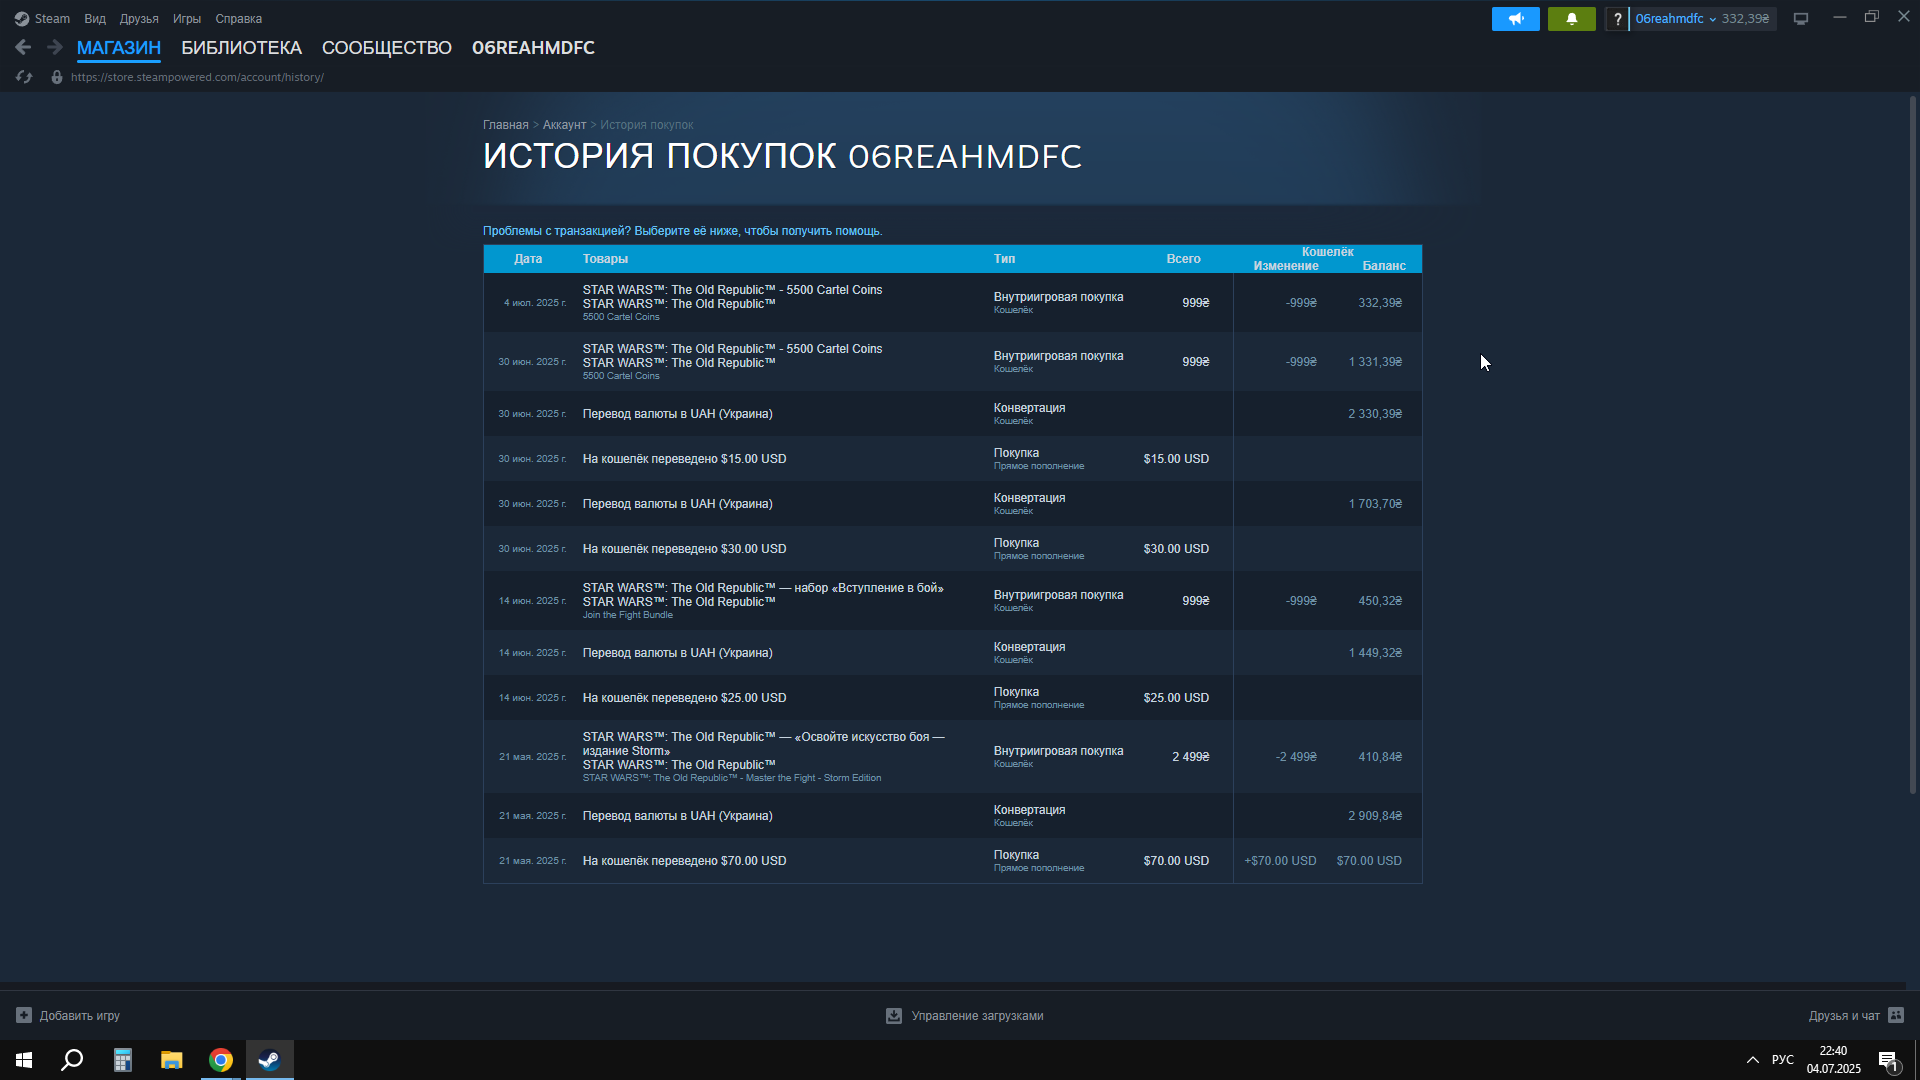
Task: Click the Управление загрузками label
Action: pyautogui.click(x=977, y=1015)
